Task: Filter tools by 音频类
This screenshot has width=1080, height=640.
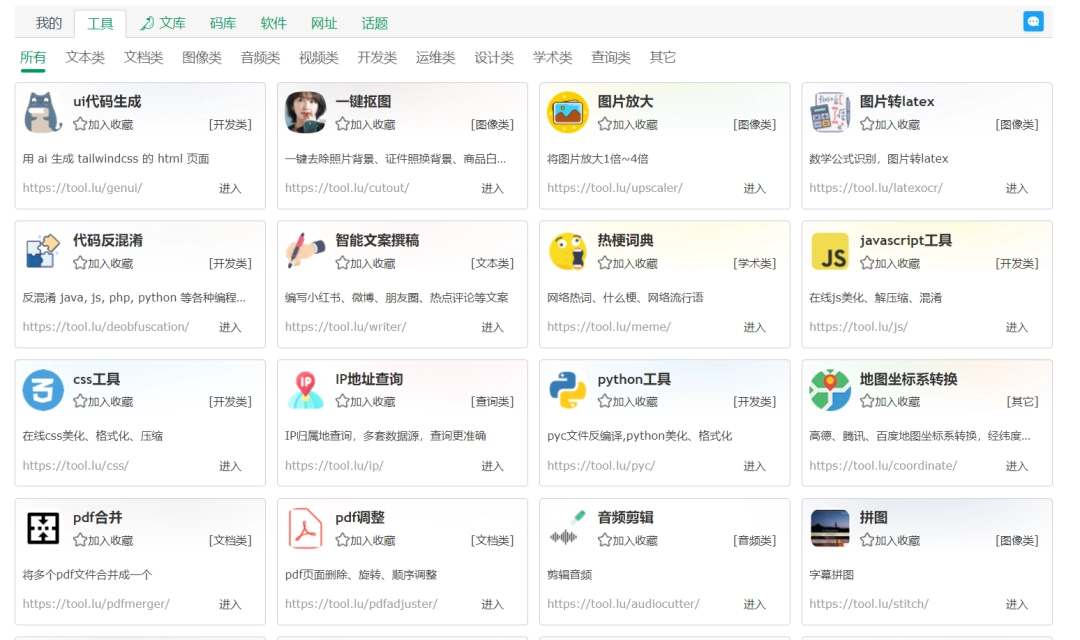Action: click(260, 58)
